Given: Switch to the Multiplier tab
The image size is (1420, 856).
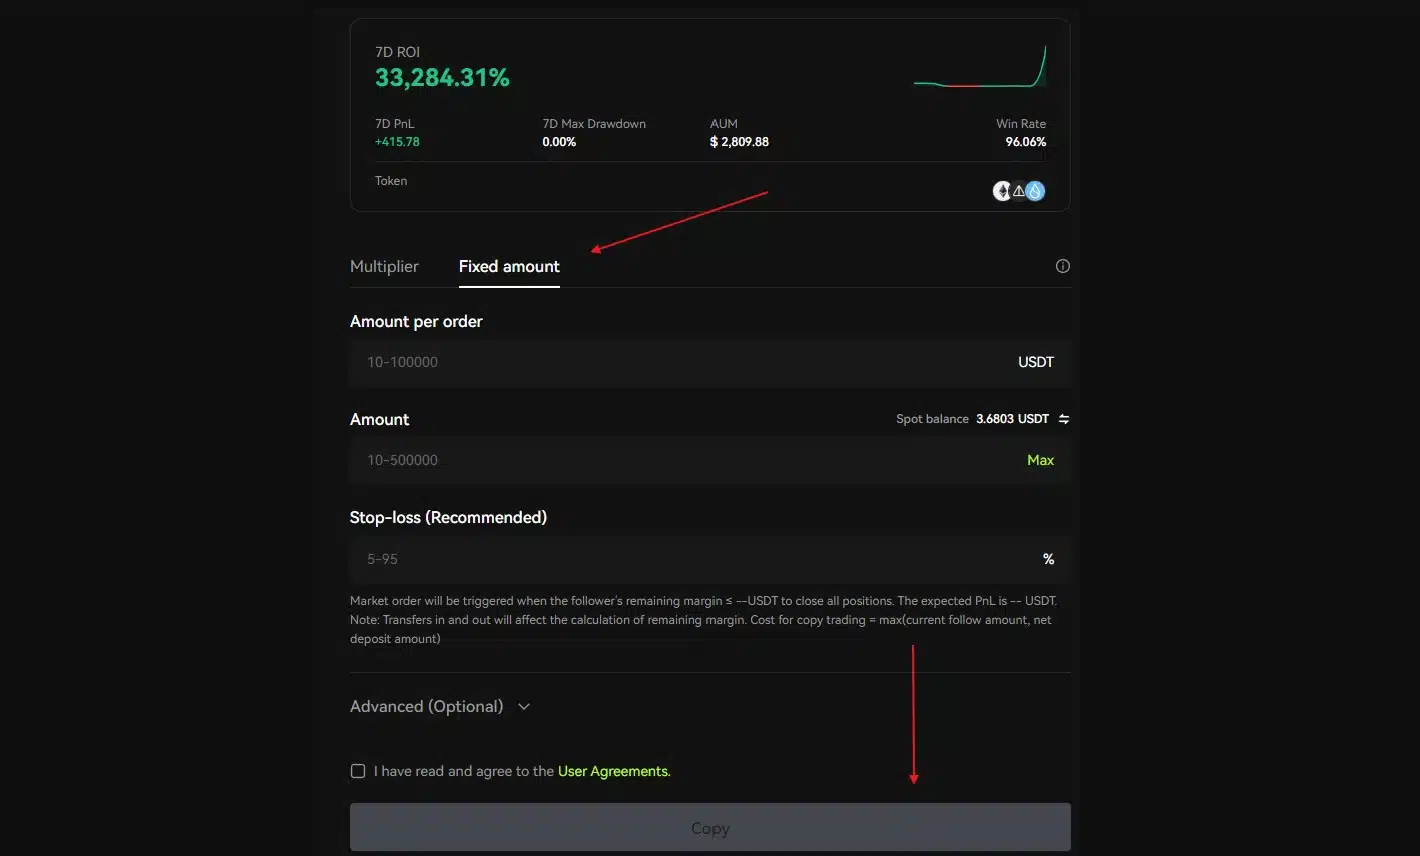Looking at the screenshot, I should click(x=384, y=266).
